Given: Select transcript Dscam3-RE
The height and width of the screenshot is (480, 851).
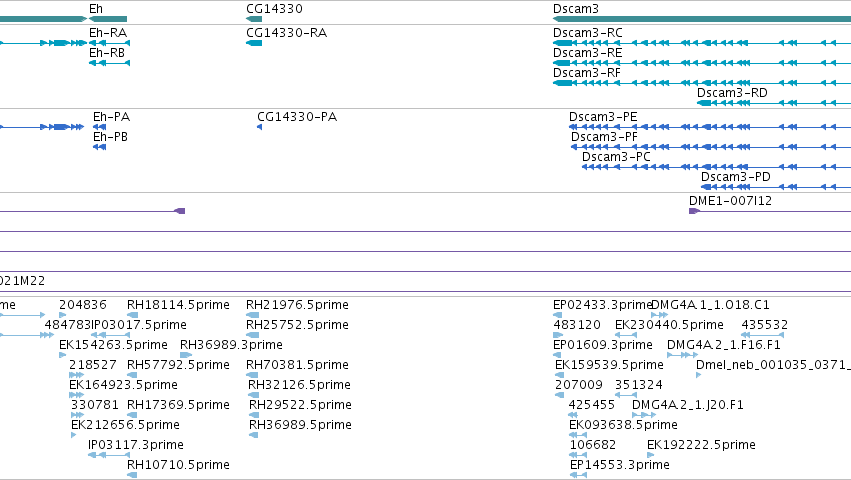Looking at the screenshot, I should coord(587,53).
